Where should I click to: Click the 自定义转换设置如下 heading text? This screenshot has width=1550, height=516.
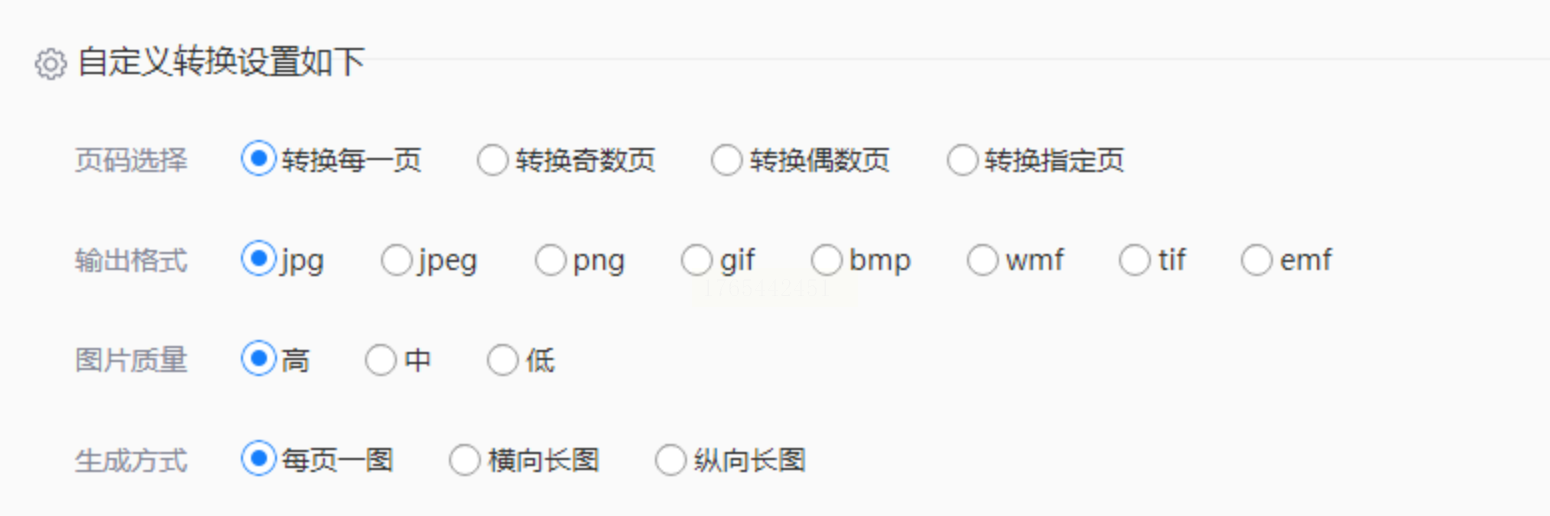pos(221,63)
